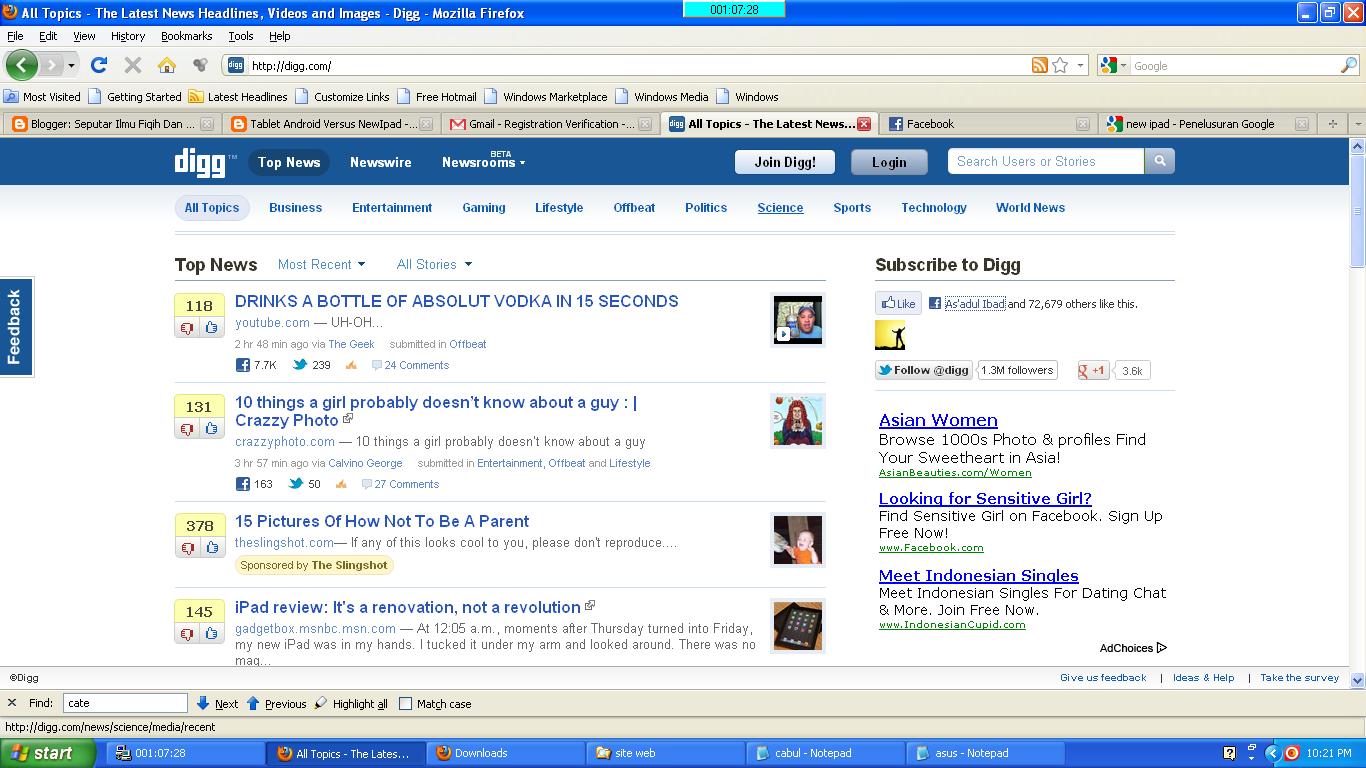
Task: Open the Most Recent dropdown
Action: [322, 264]
